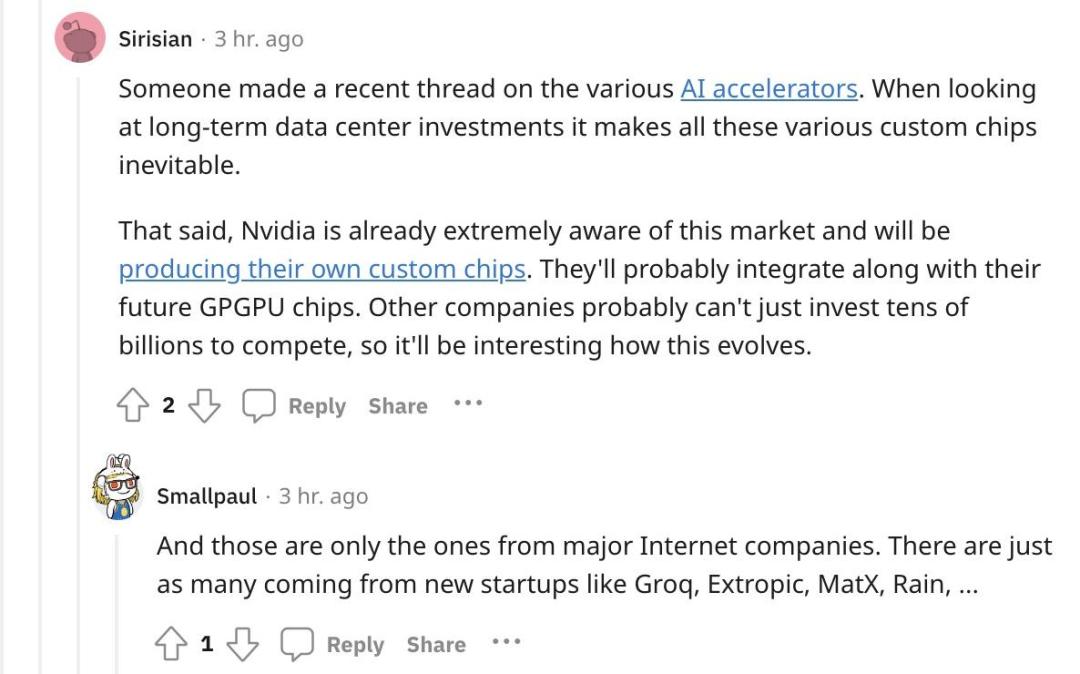Image resolution: width=1080 pixels, height=674 pixels.
Task: Open Sirisian's profile avatar
Action: 80,39
